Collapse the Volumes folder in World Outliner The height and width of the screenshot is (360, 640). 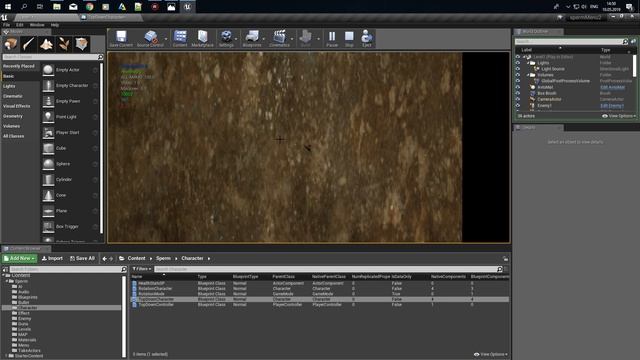click(528, 75)
